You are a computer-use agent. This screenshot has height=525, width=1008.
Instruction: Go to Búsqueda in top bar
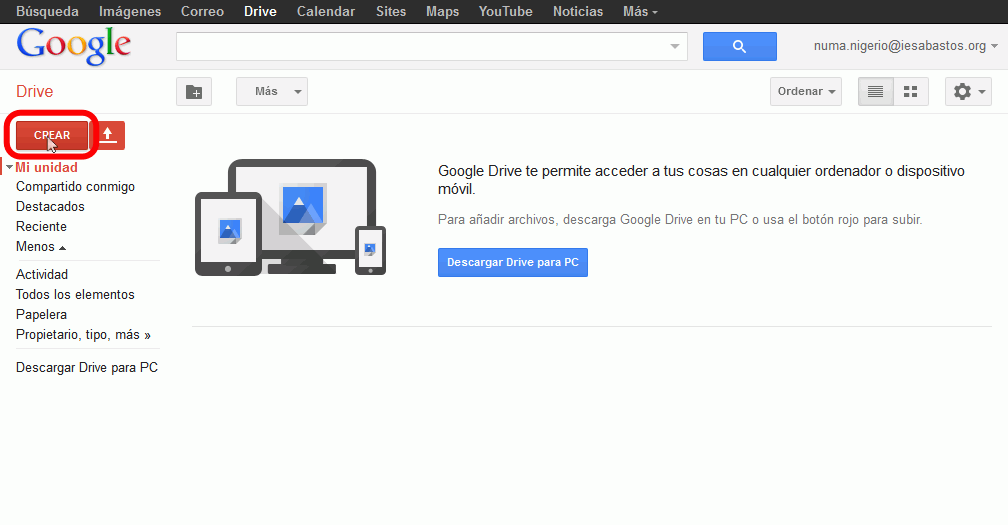click(x=48, y=12)
